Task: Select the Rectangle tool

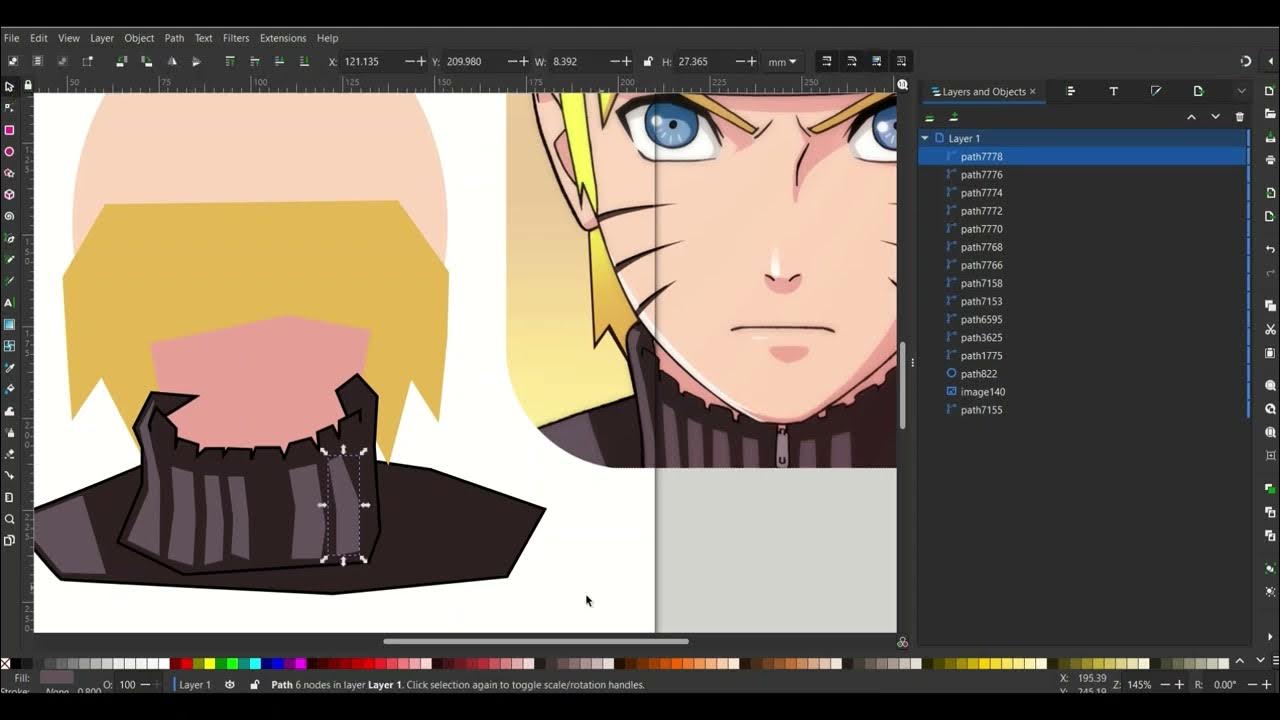Action: point(9,130)
